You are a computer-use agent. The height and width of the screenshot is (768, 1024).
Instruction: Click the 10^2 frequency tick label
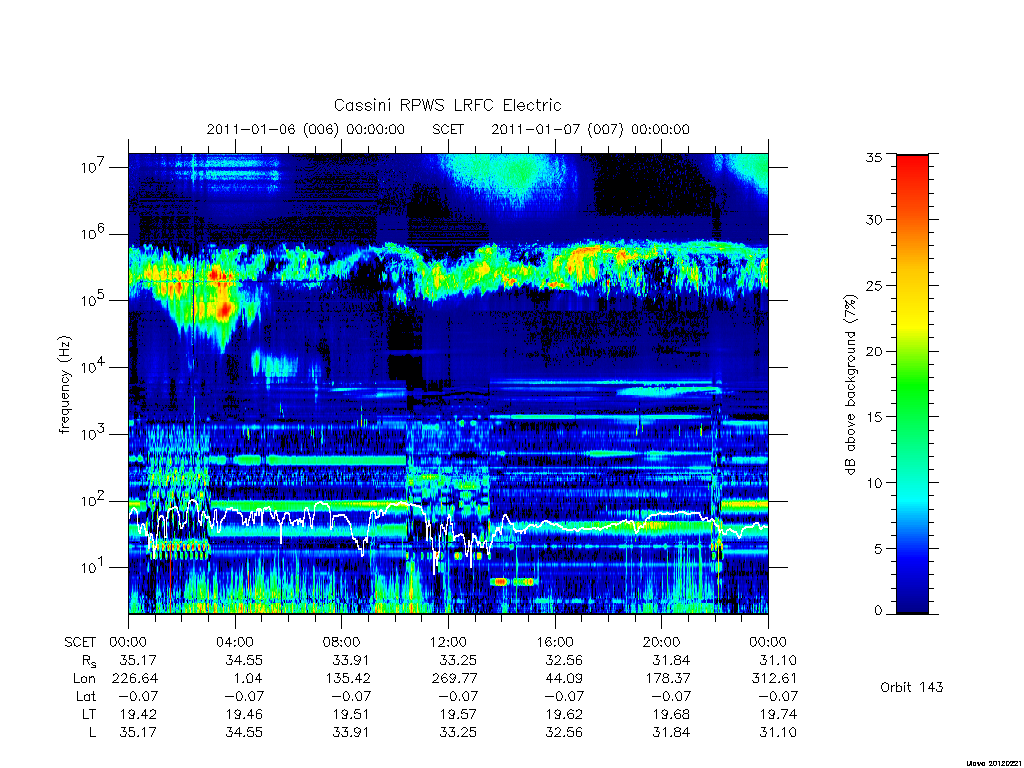[x=93, y=500]
